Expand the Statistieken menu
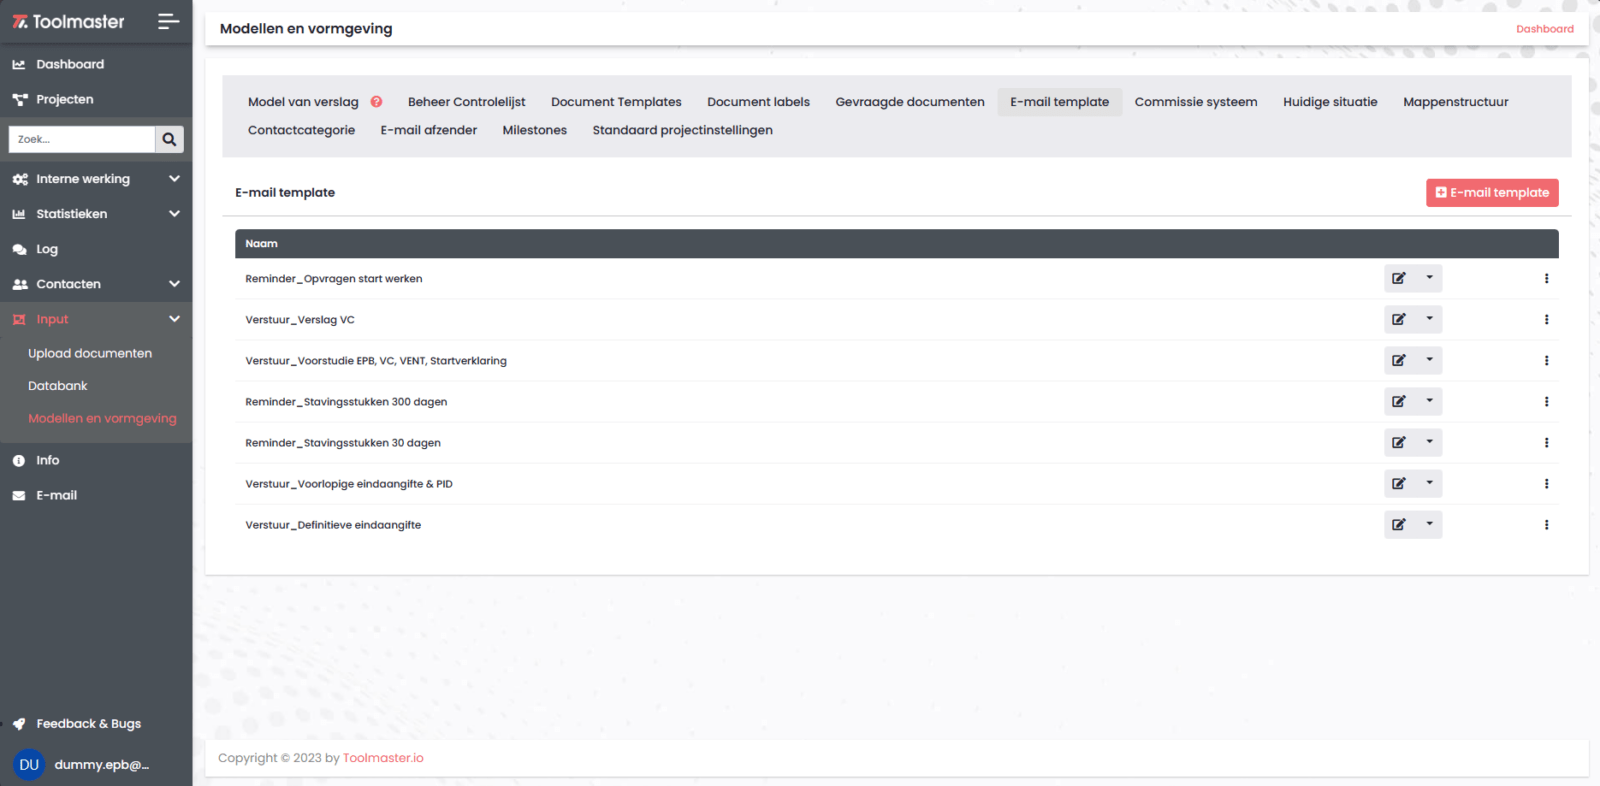Image resolution: width=1600 pixels, height=786 pixels. (x=96, y=214)
